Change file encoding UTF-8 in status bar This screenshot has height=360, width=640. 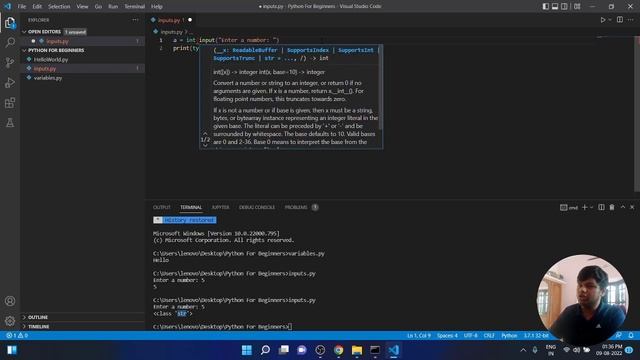tap(471, 336)
